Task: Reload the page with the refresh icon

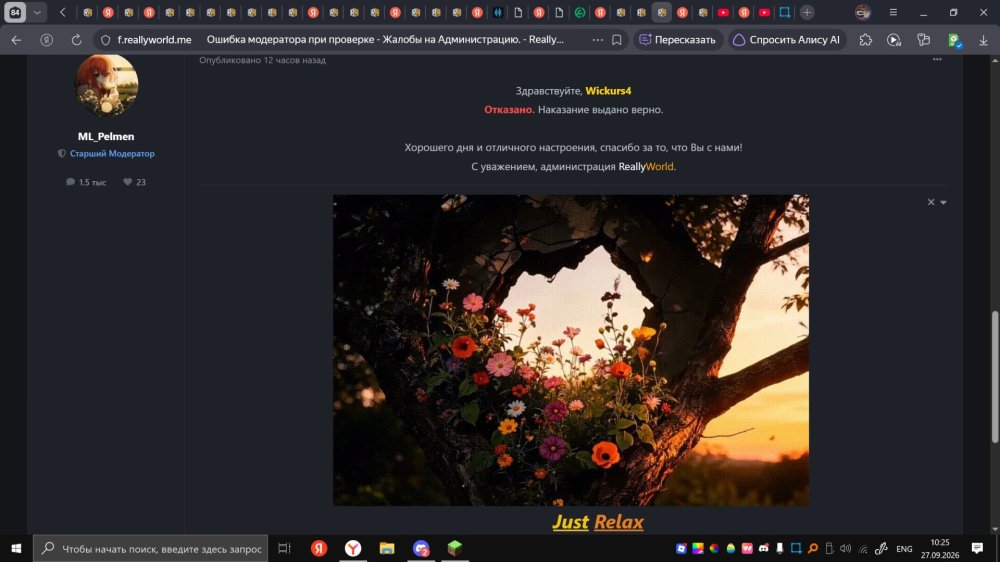Action: pyautogui.click(x=77, y=40)
